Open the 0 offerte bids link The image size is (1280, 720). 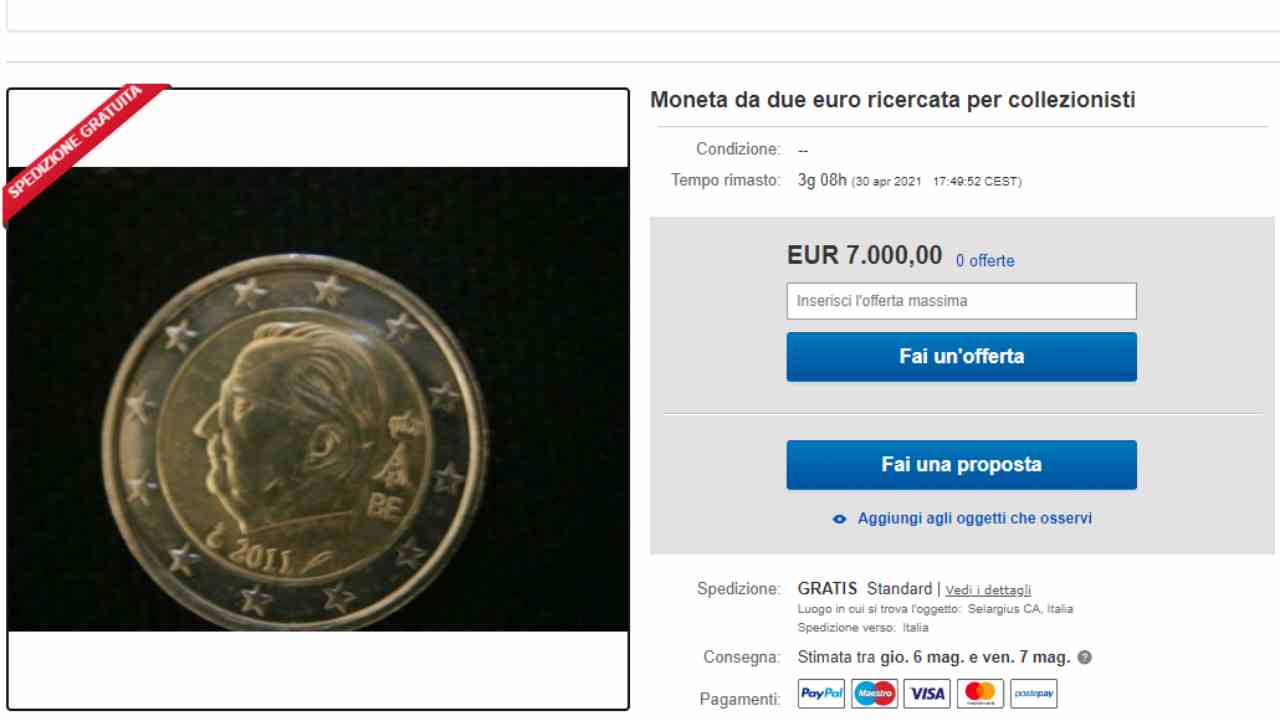tap(985, 261)
